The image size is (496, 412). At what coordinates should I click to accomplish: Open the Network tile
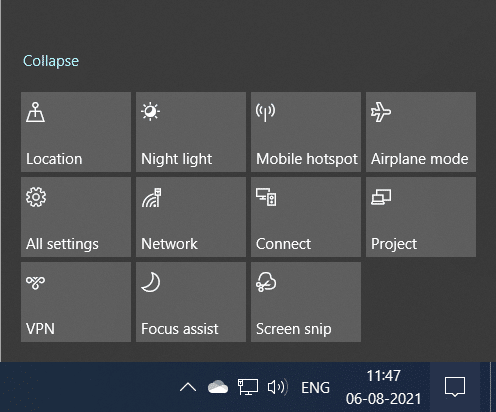click(191, 217)
